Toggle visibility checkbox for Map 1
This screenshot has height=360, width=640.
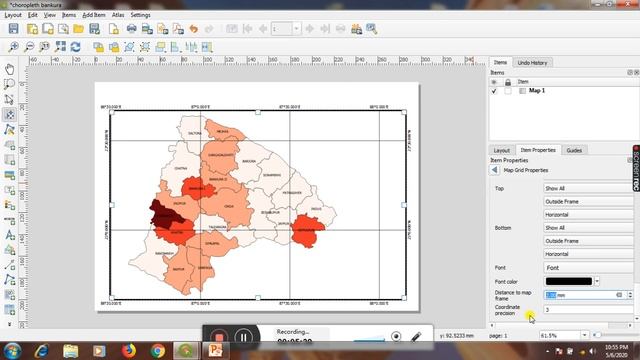click(494, 91)
